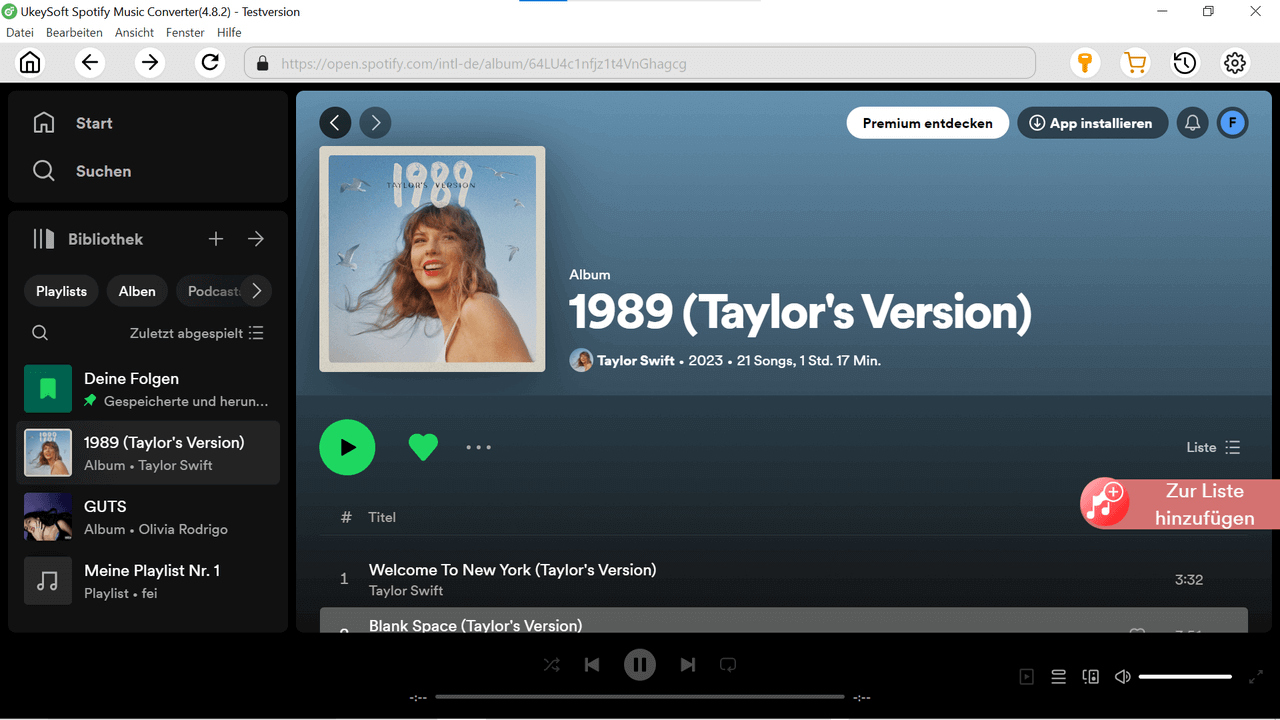Open the Zuletzt abgespielt sort dropdown
Image resolution: width=1280 pixels, height=720 pixels.
197,333
